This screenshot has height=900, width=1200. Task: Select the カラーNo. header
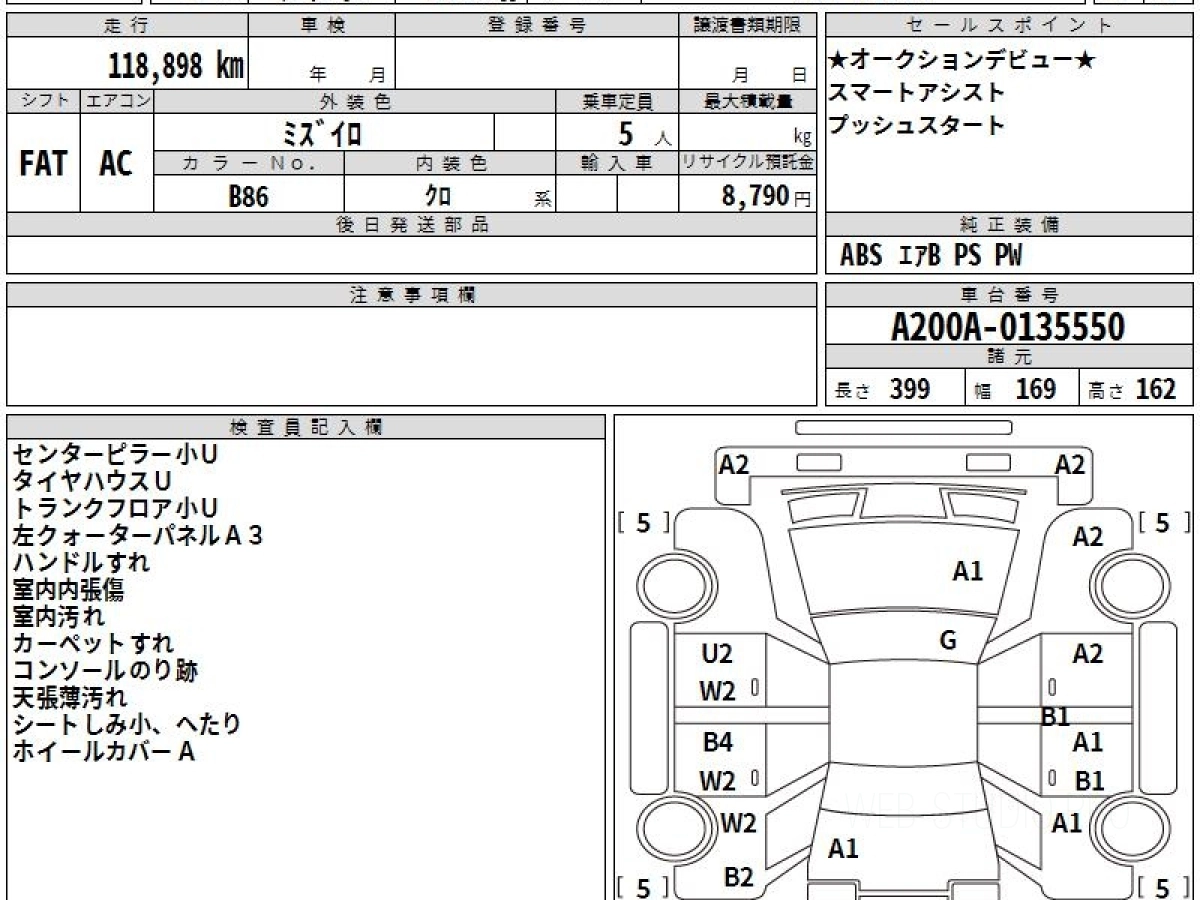(x=249, y=163)
